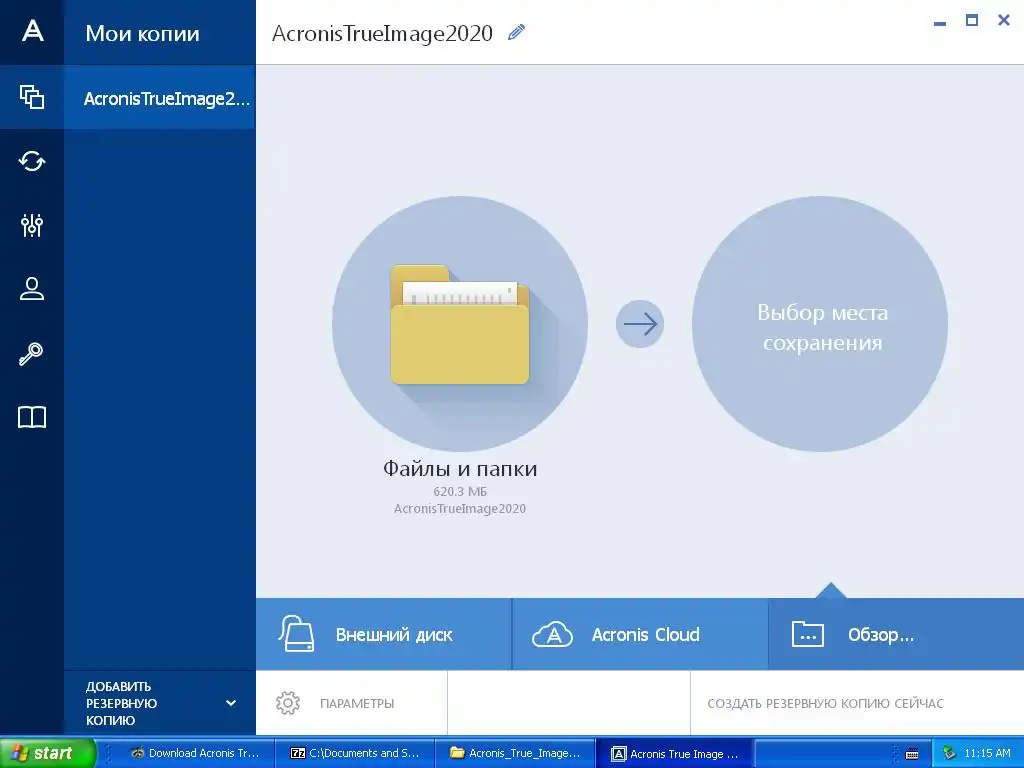Image resolution: width=1024 pixels, height=768 pixels.
Task: Click the 11:15 AM clock
Action: coord(987,753)
